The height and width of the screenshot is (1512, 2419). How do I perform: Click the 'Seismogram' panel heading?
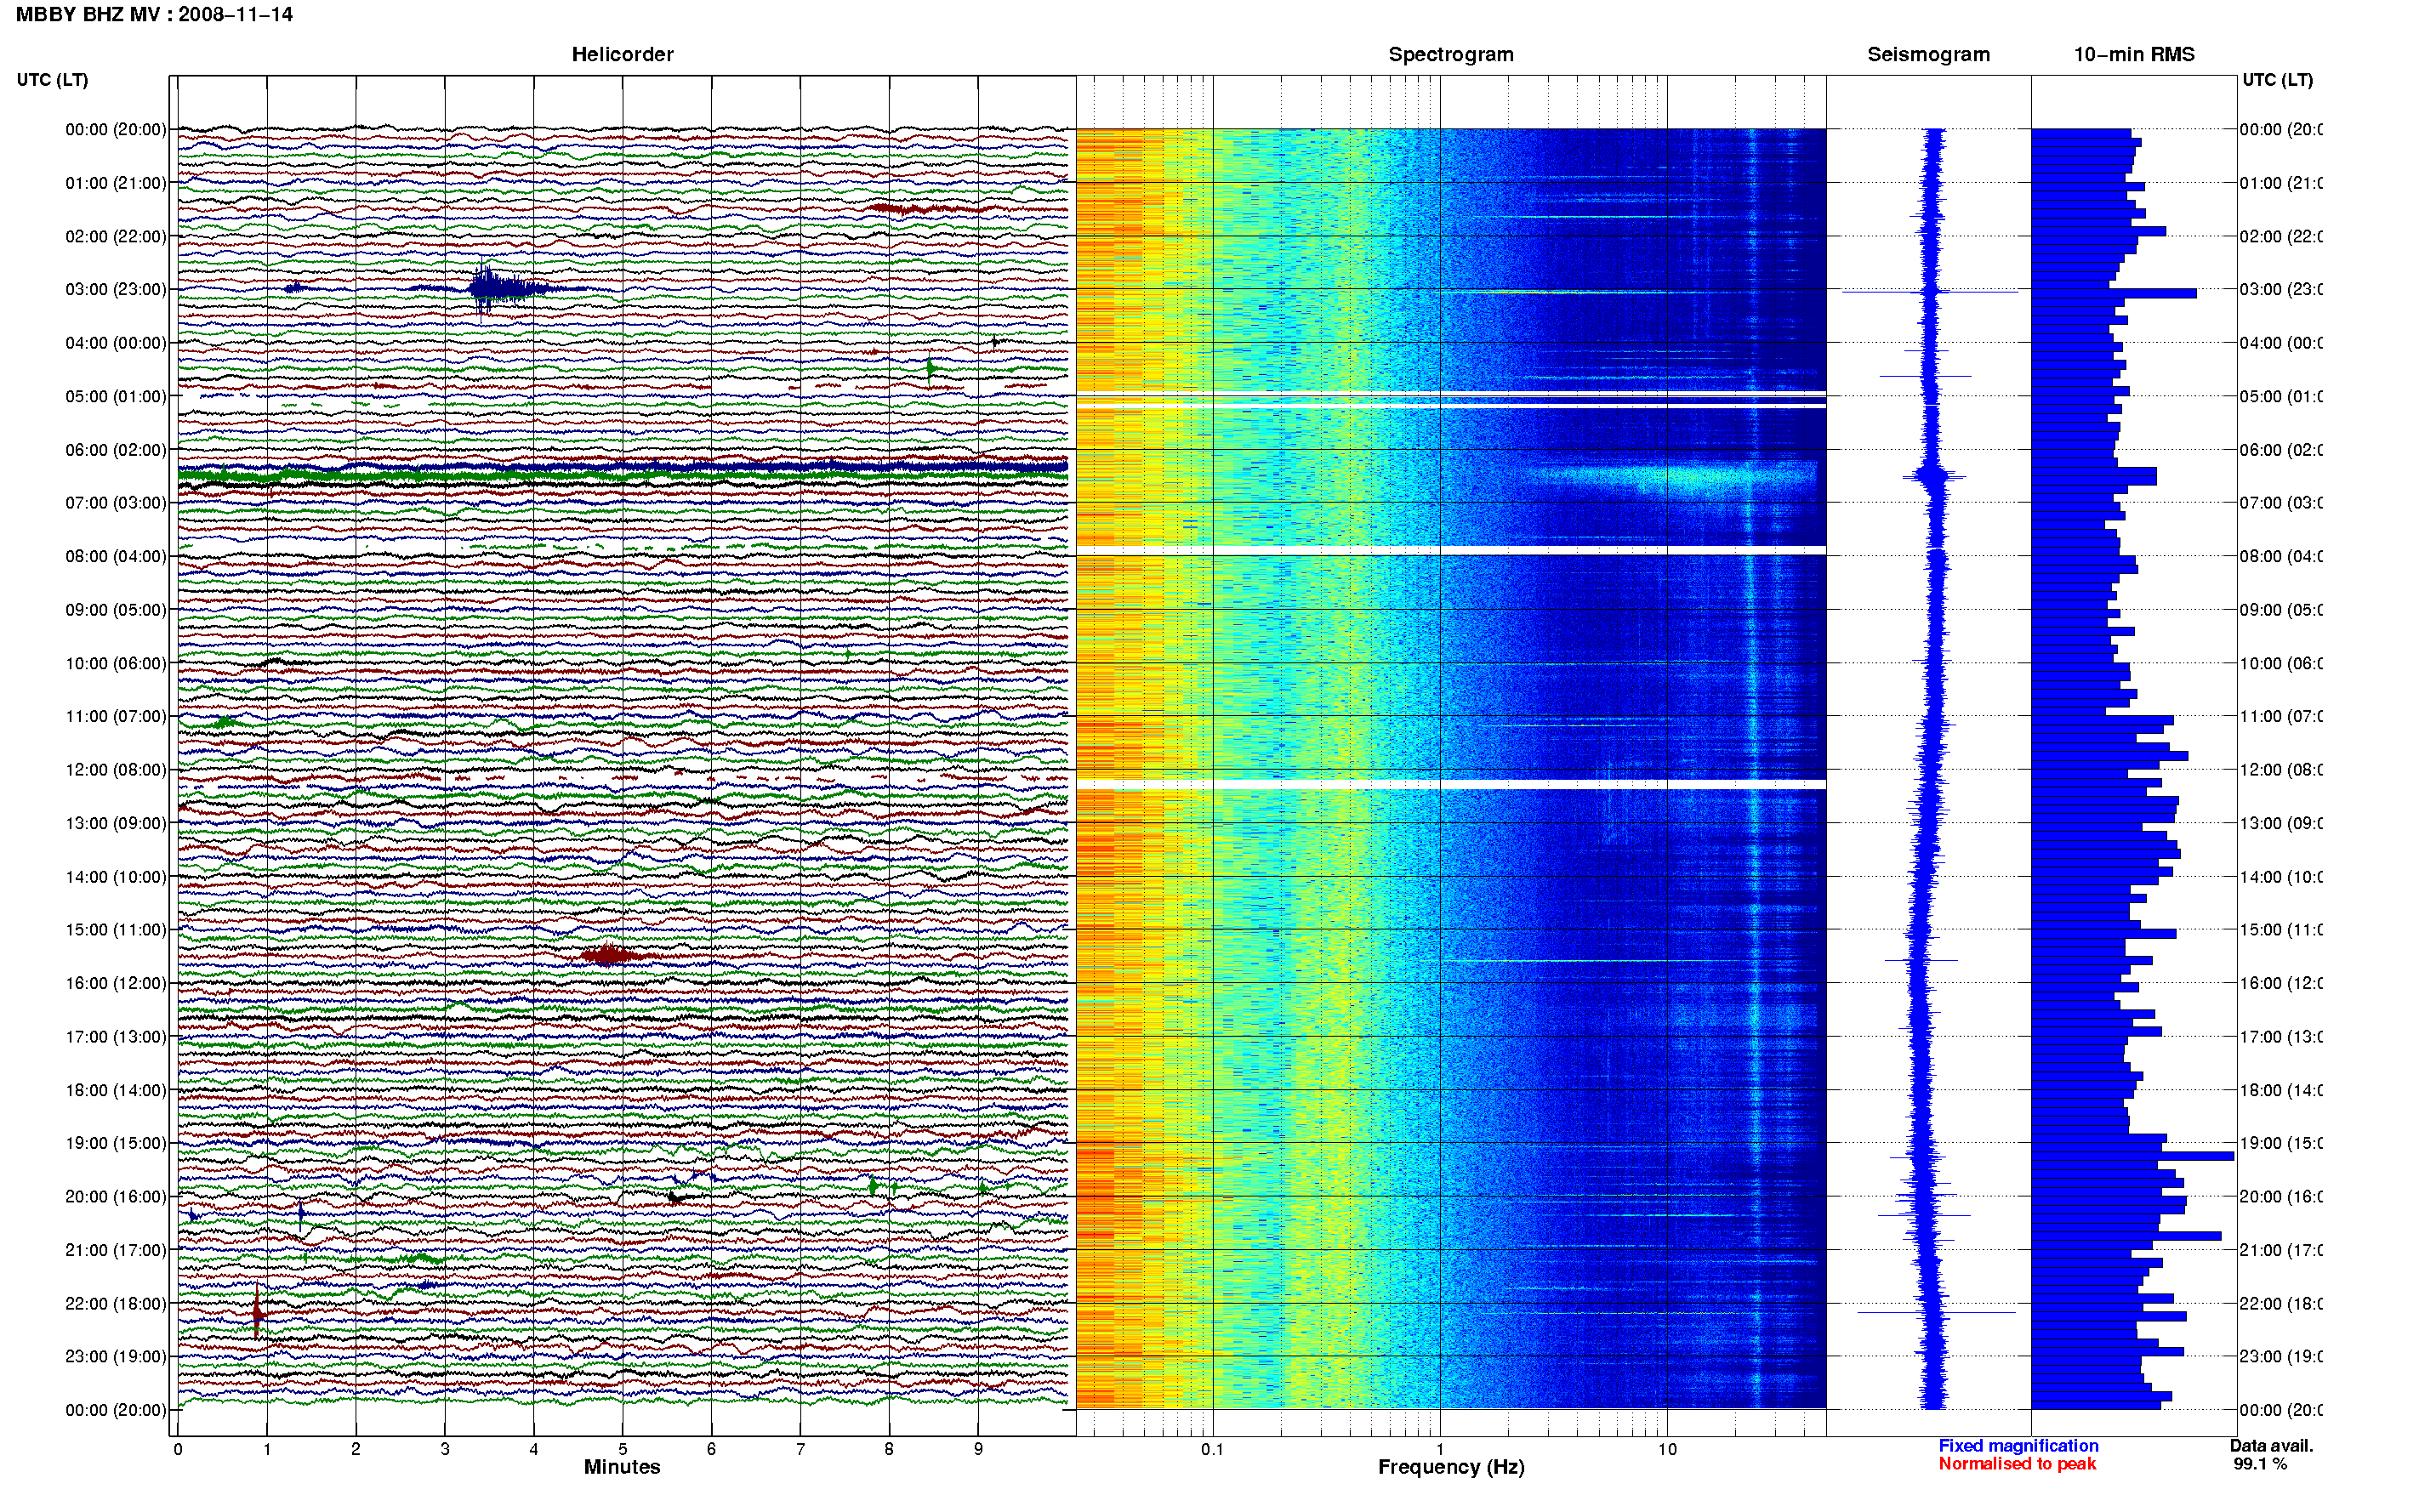tap(1928, 54)
